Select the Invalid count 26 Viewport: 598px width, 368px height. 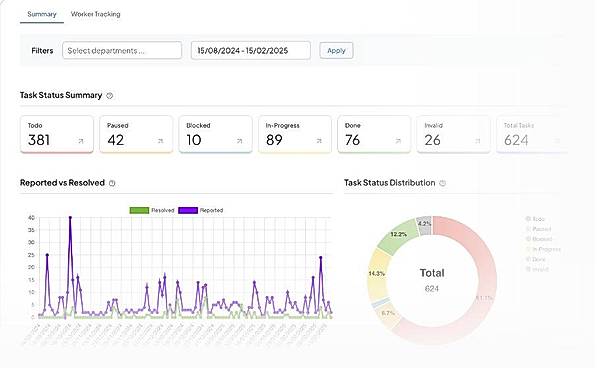click(432, 140)
